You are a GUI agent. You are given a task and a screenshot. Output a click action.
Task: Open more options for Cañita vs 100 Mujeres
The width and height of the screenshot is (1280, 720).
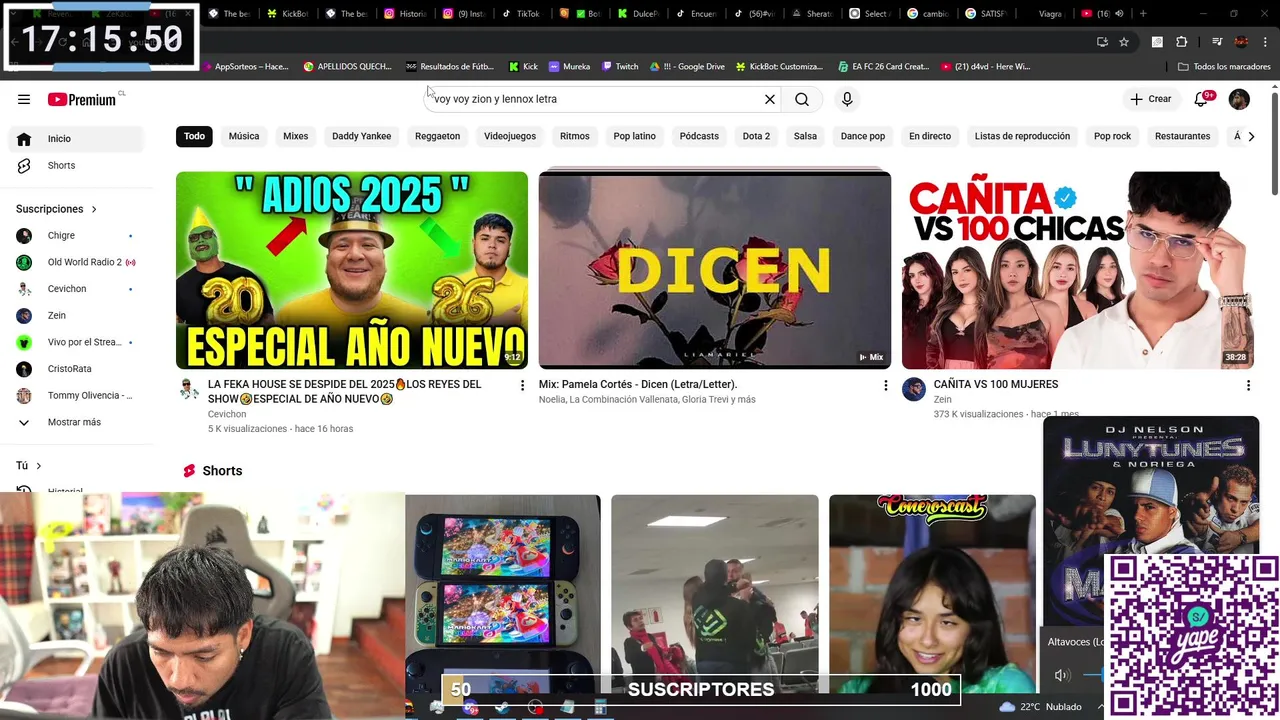(1248, 385)
